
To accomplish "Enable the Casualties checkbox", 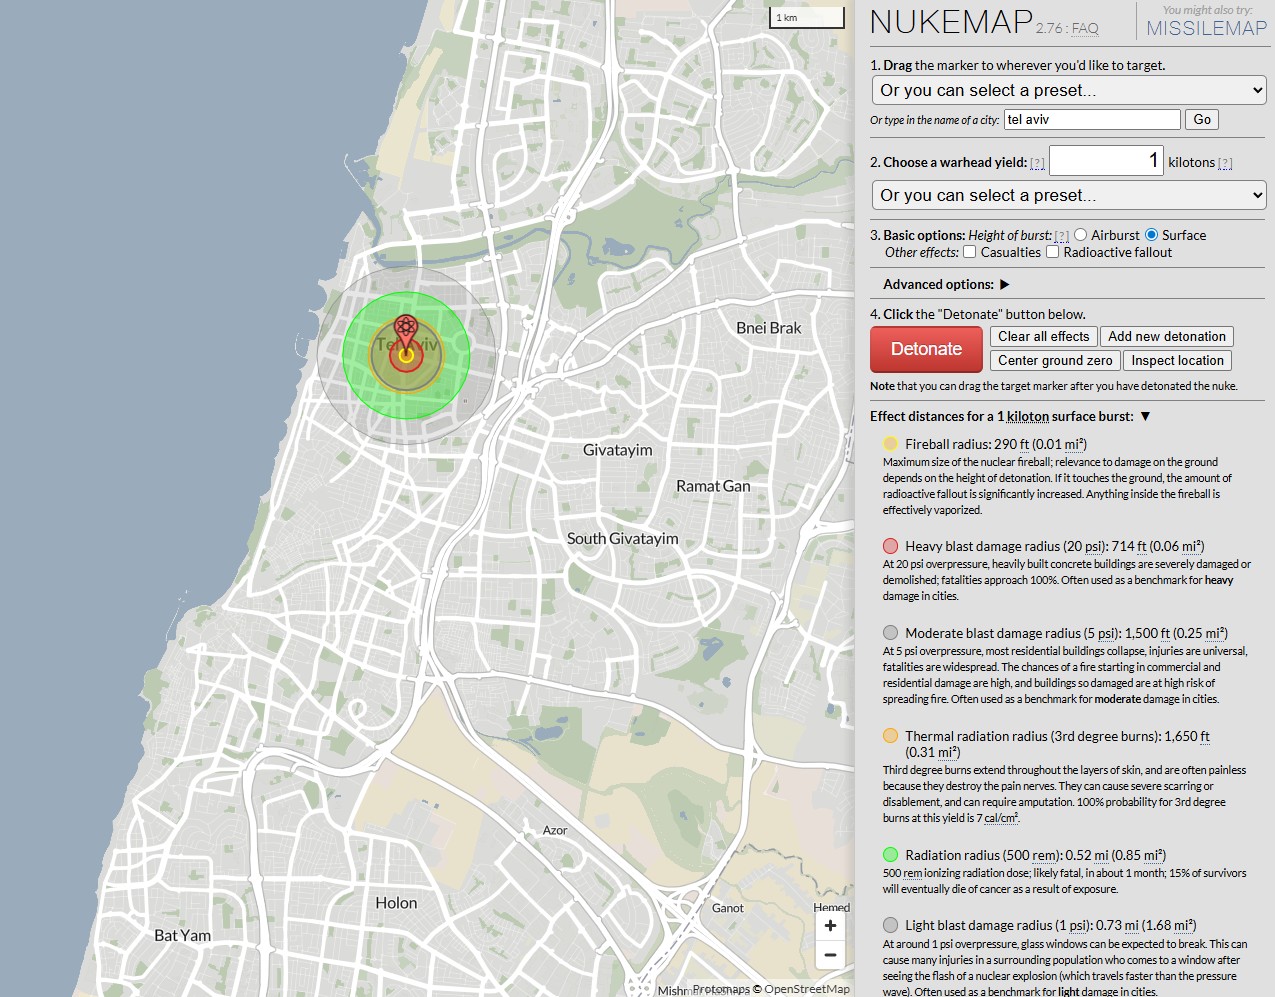I will (970, 252).
